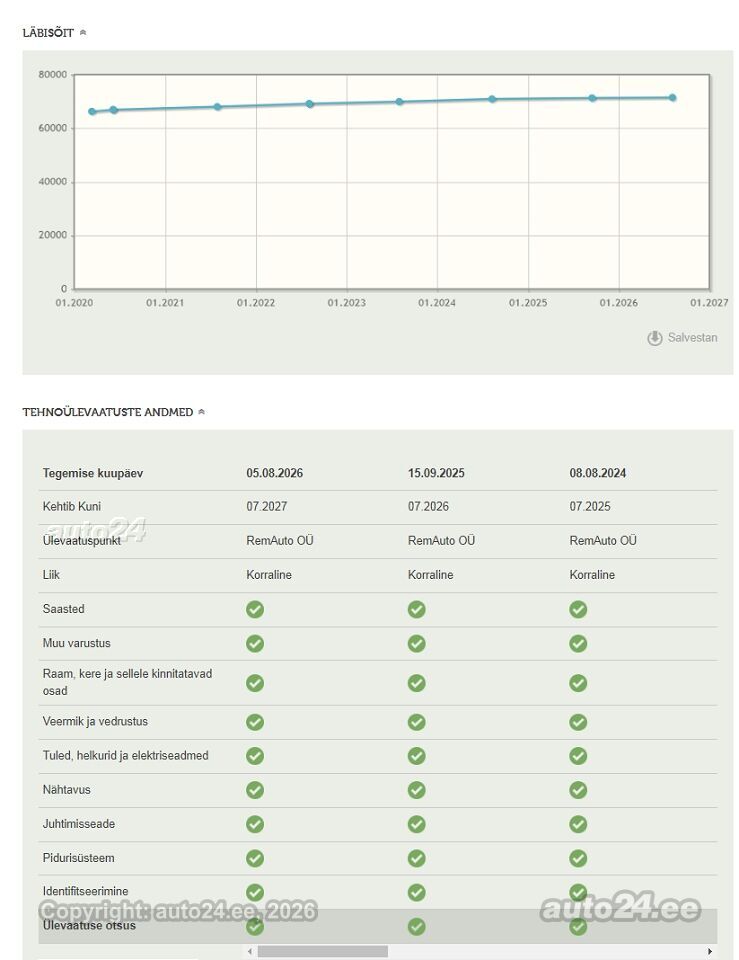
Task: Click the Nähtavus checkmark for 05.08.2026
Action: click(x=255, y=790)
